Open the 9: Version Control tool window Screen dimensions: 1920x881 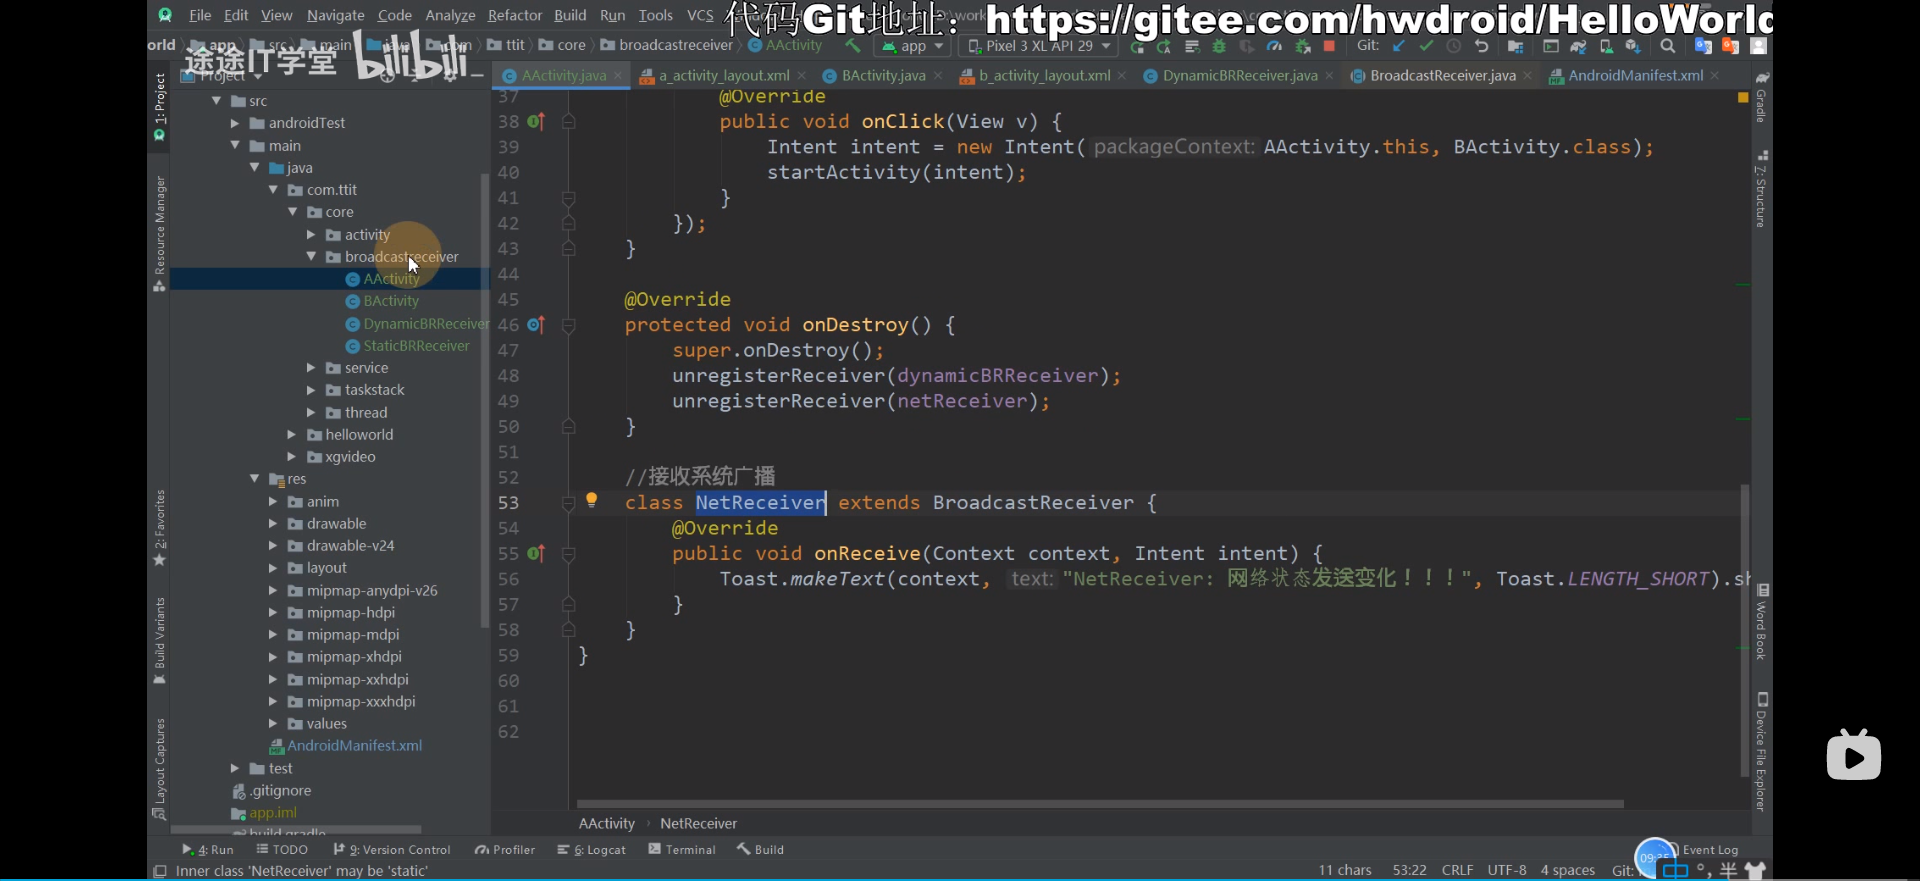pyautogui.click(x=392, y=850)
